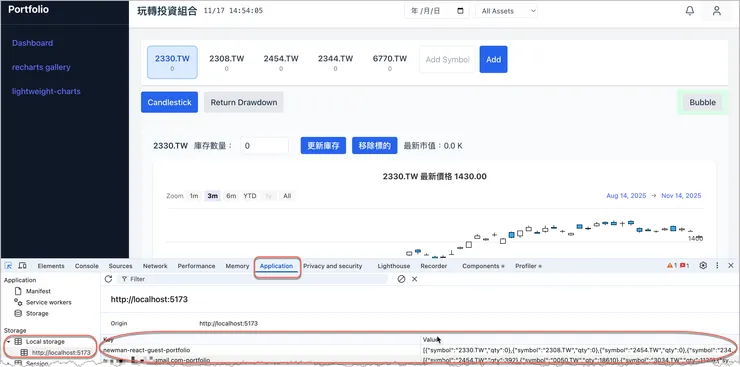Select the 2308.TW symbol tab

coord(227,62)
